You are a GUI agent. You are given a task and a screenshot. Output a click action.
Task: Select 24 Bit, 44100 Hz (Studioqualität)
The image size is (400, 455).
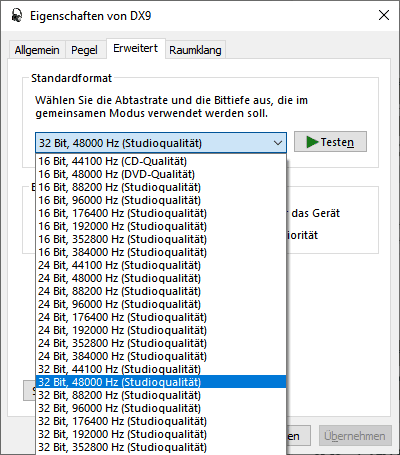[161, 265]
